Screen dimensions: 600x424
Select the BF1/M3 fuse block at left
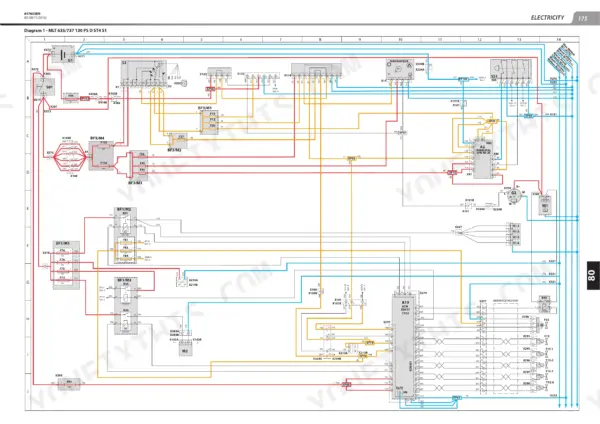[66, 265]
